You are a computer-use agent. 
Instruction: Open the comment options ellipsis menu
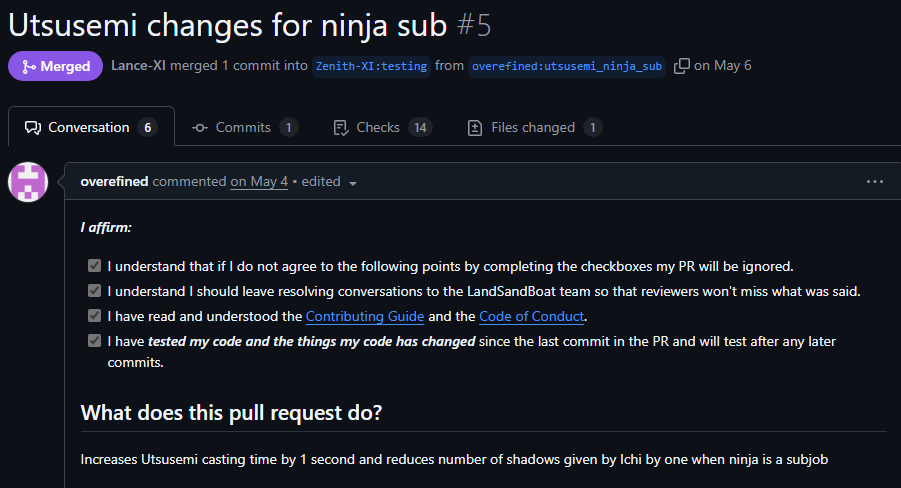[x=875, y=182]
